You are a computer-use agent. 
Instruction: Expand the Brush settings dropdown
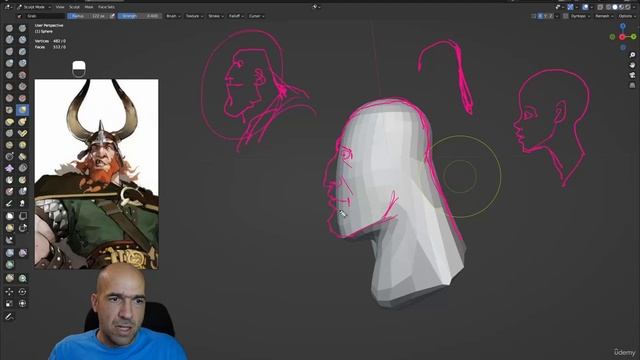[x=173, y=16]
